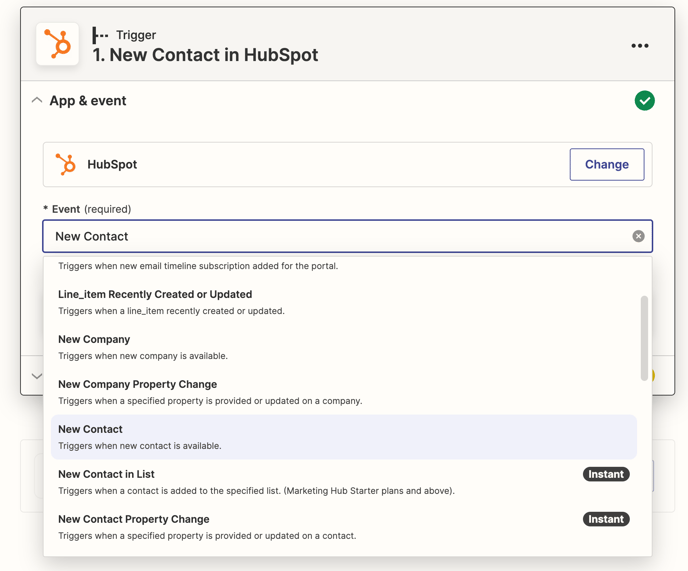Click the Change app button
The image size is (688, 571).
coord(607,165)
